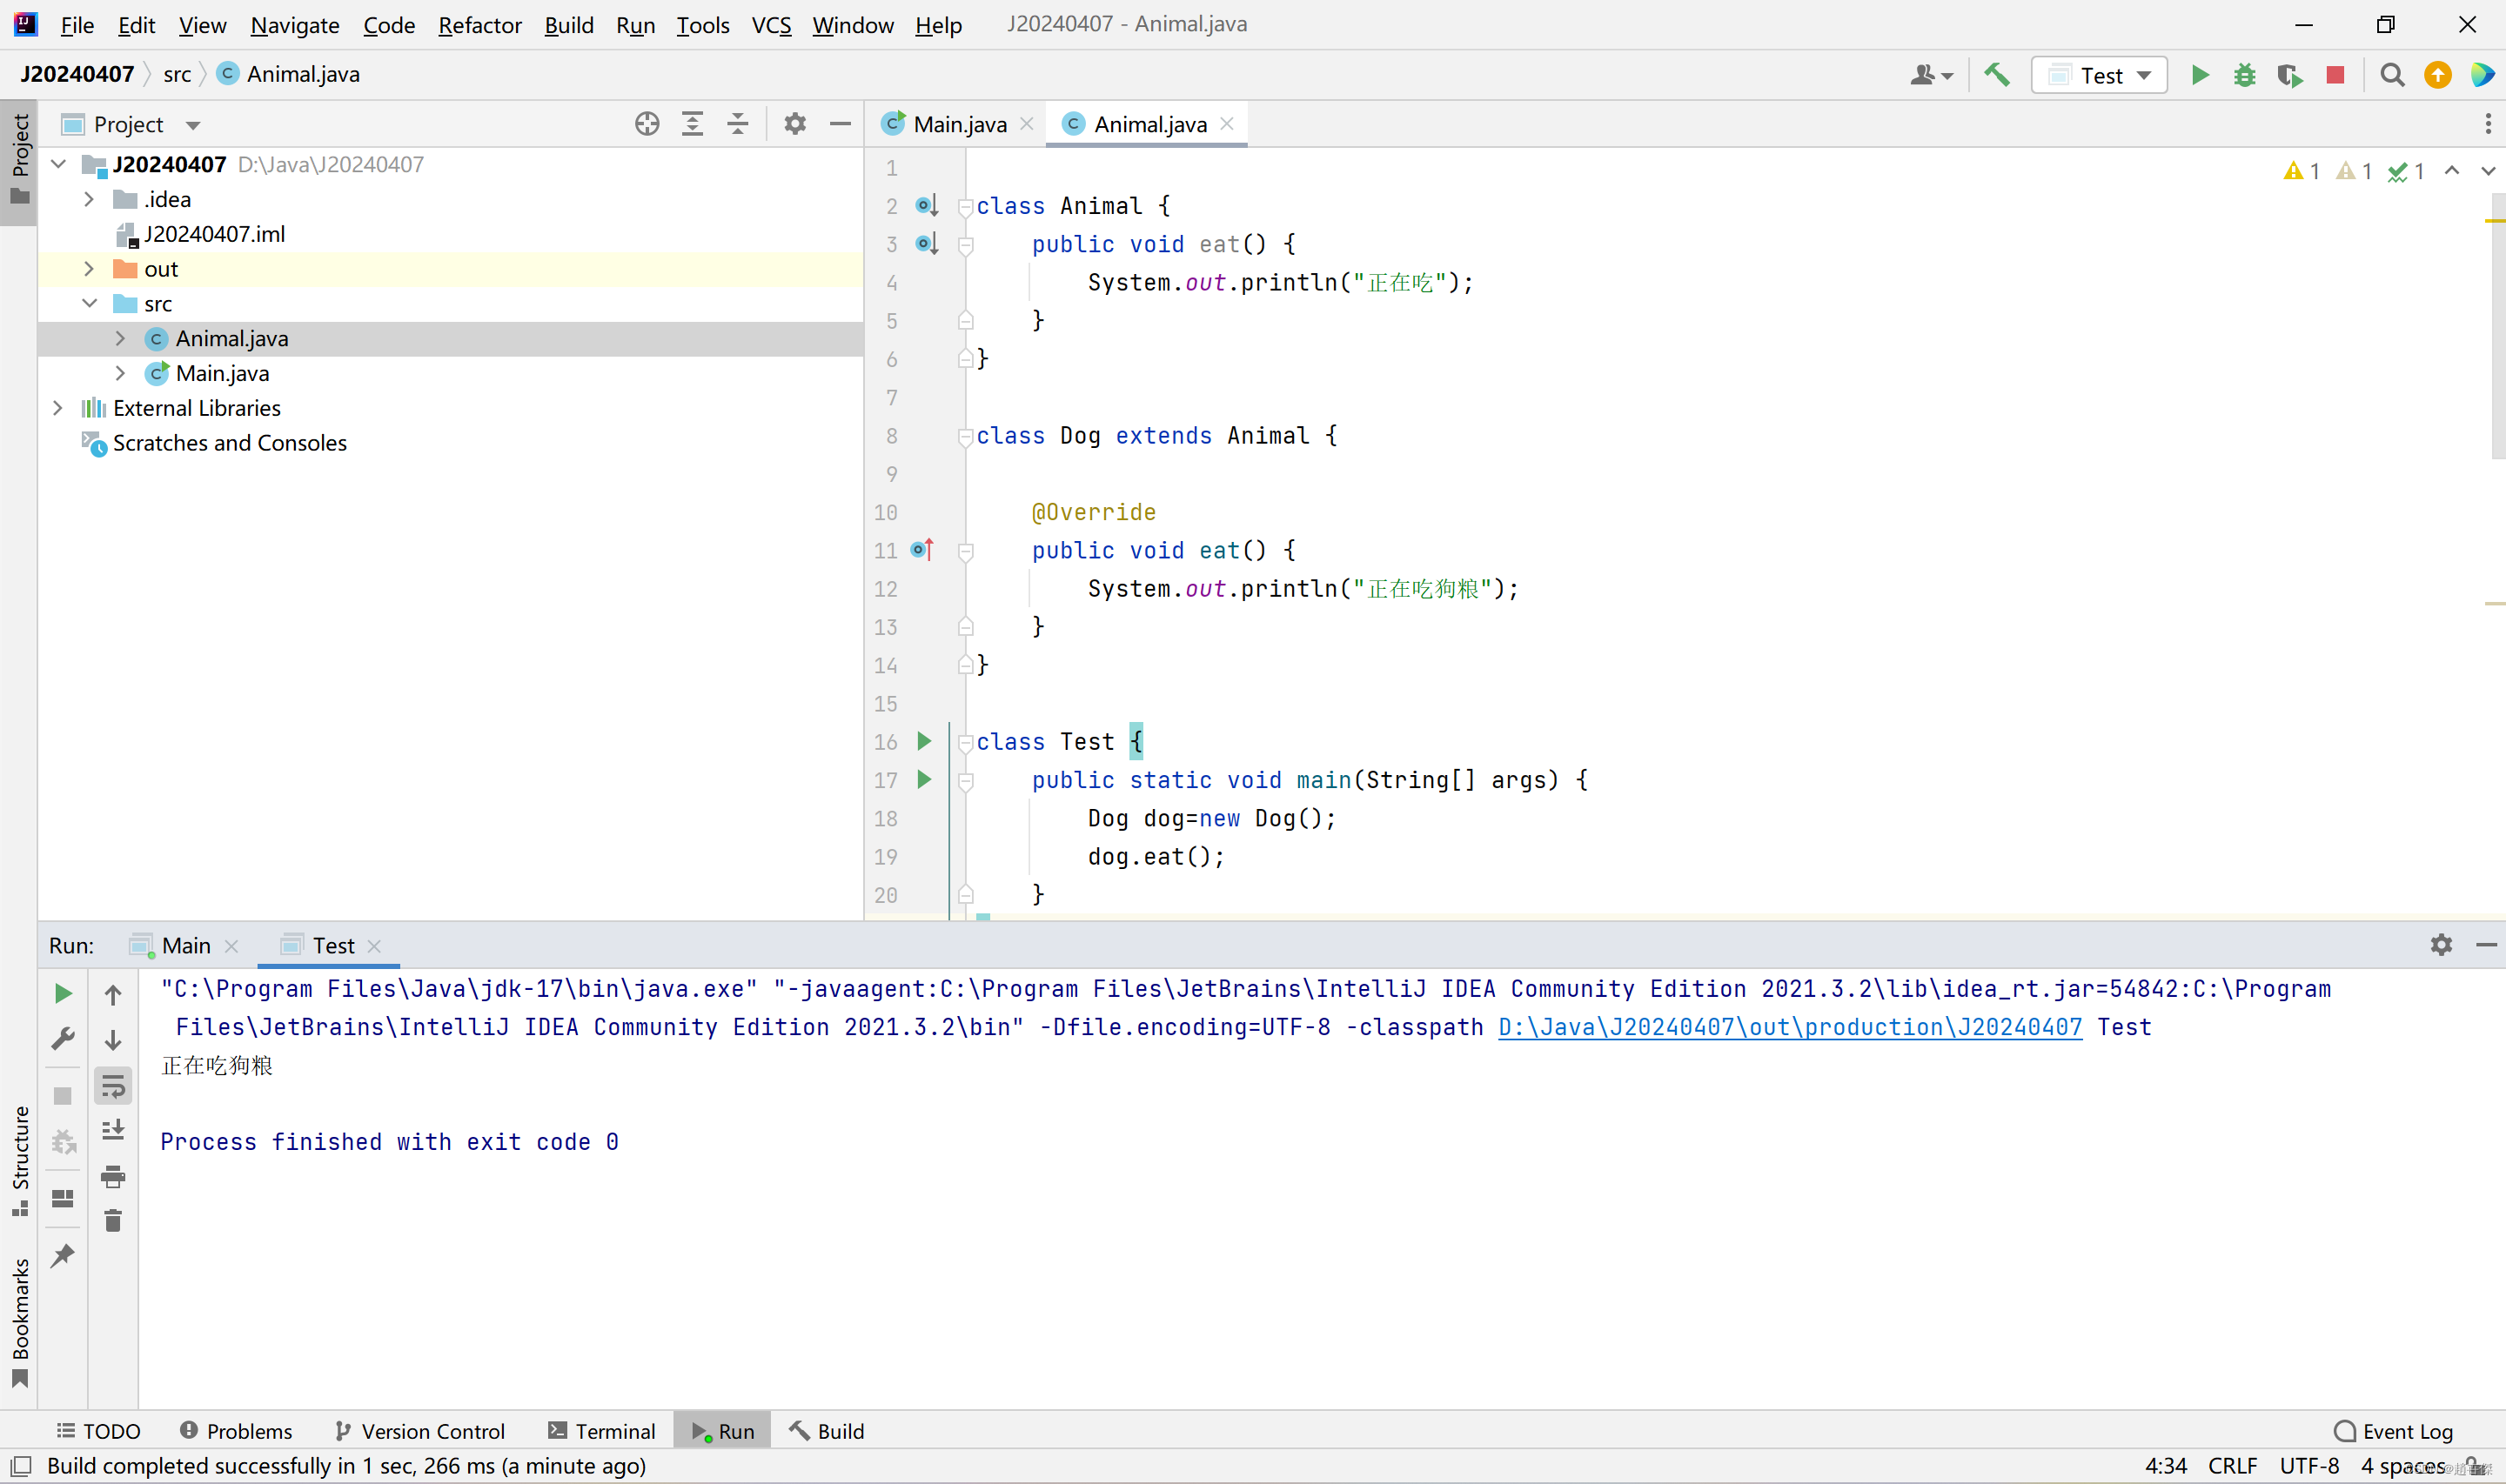2506x1484 pixels.
Task: Clear console output with trash icon
Action: pos(113,1221)
